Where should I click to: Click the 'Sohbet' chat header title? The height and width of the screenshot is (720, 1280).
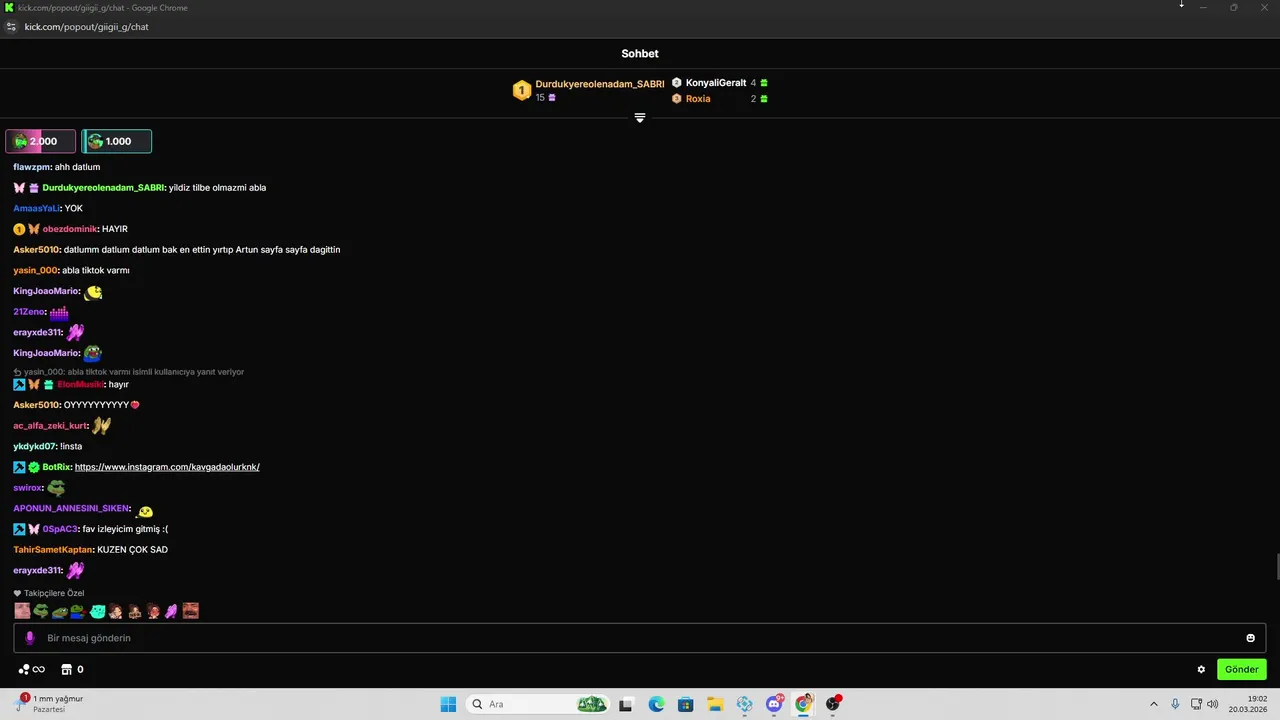[640, 54]
